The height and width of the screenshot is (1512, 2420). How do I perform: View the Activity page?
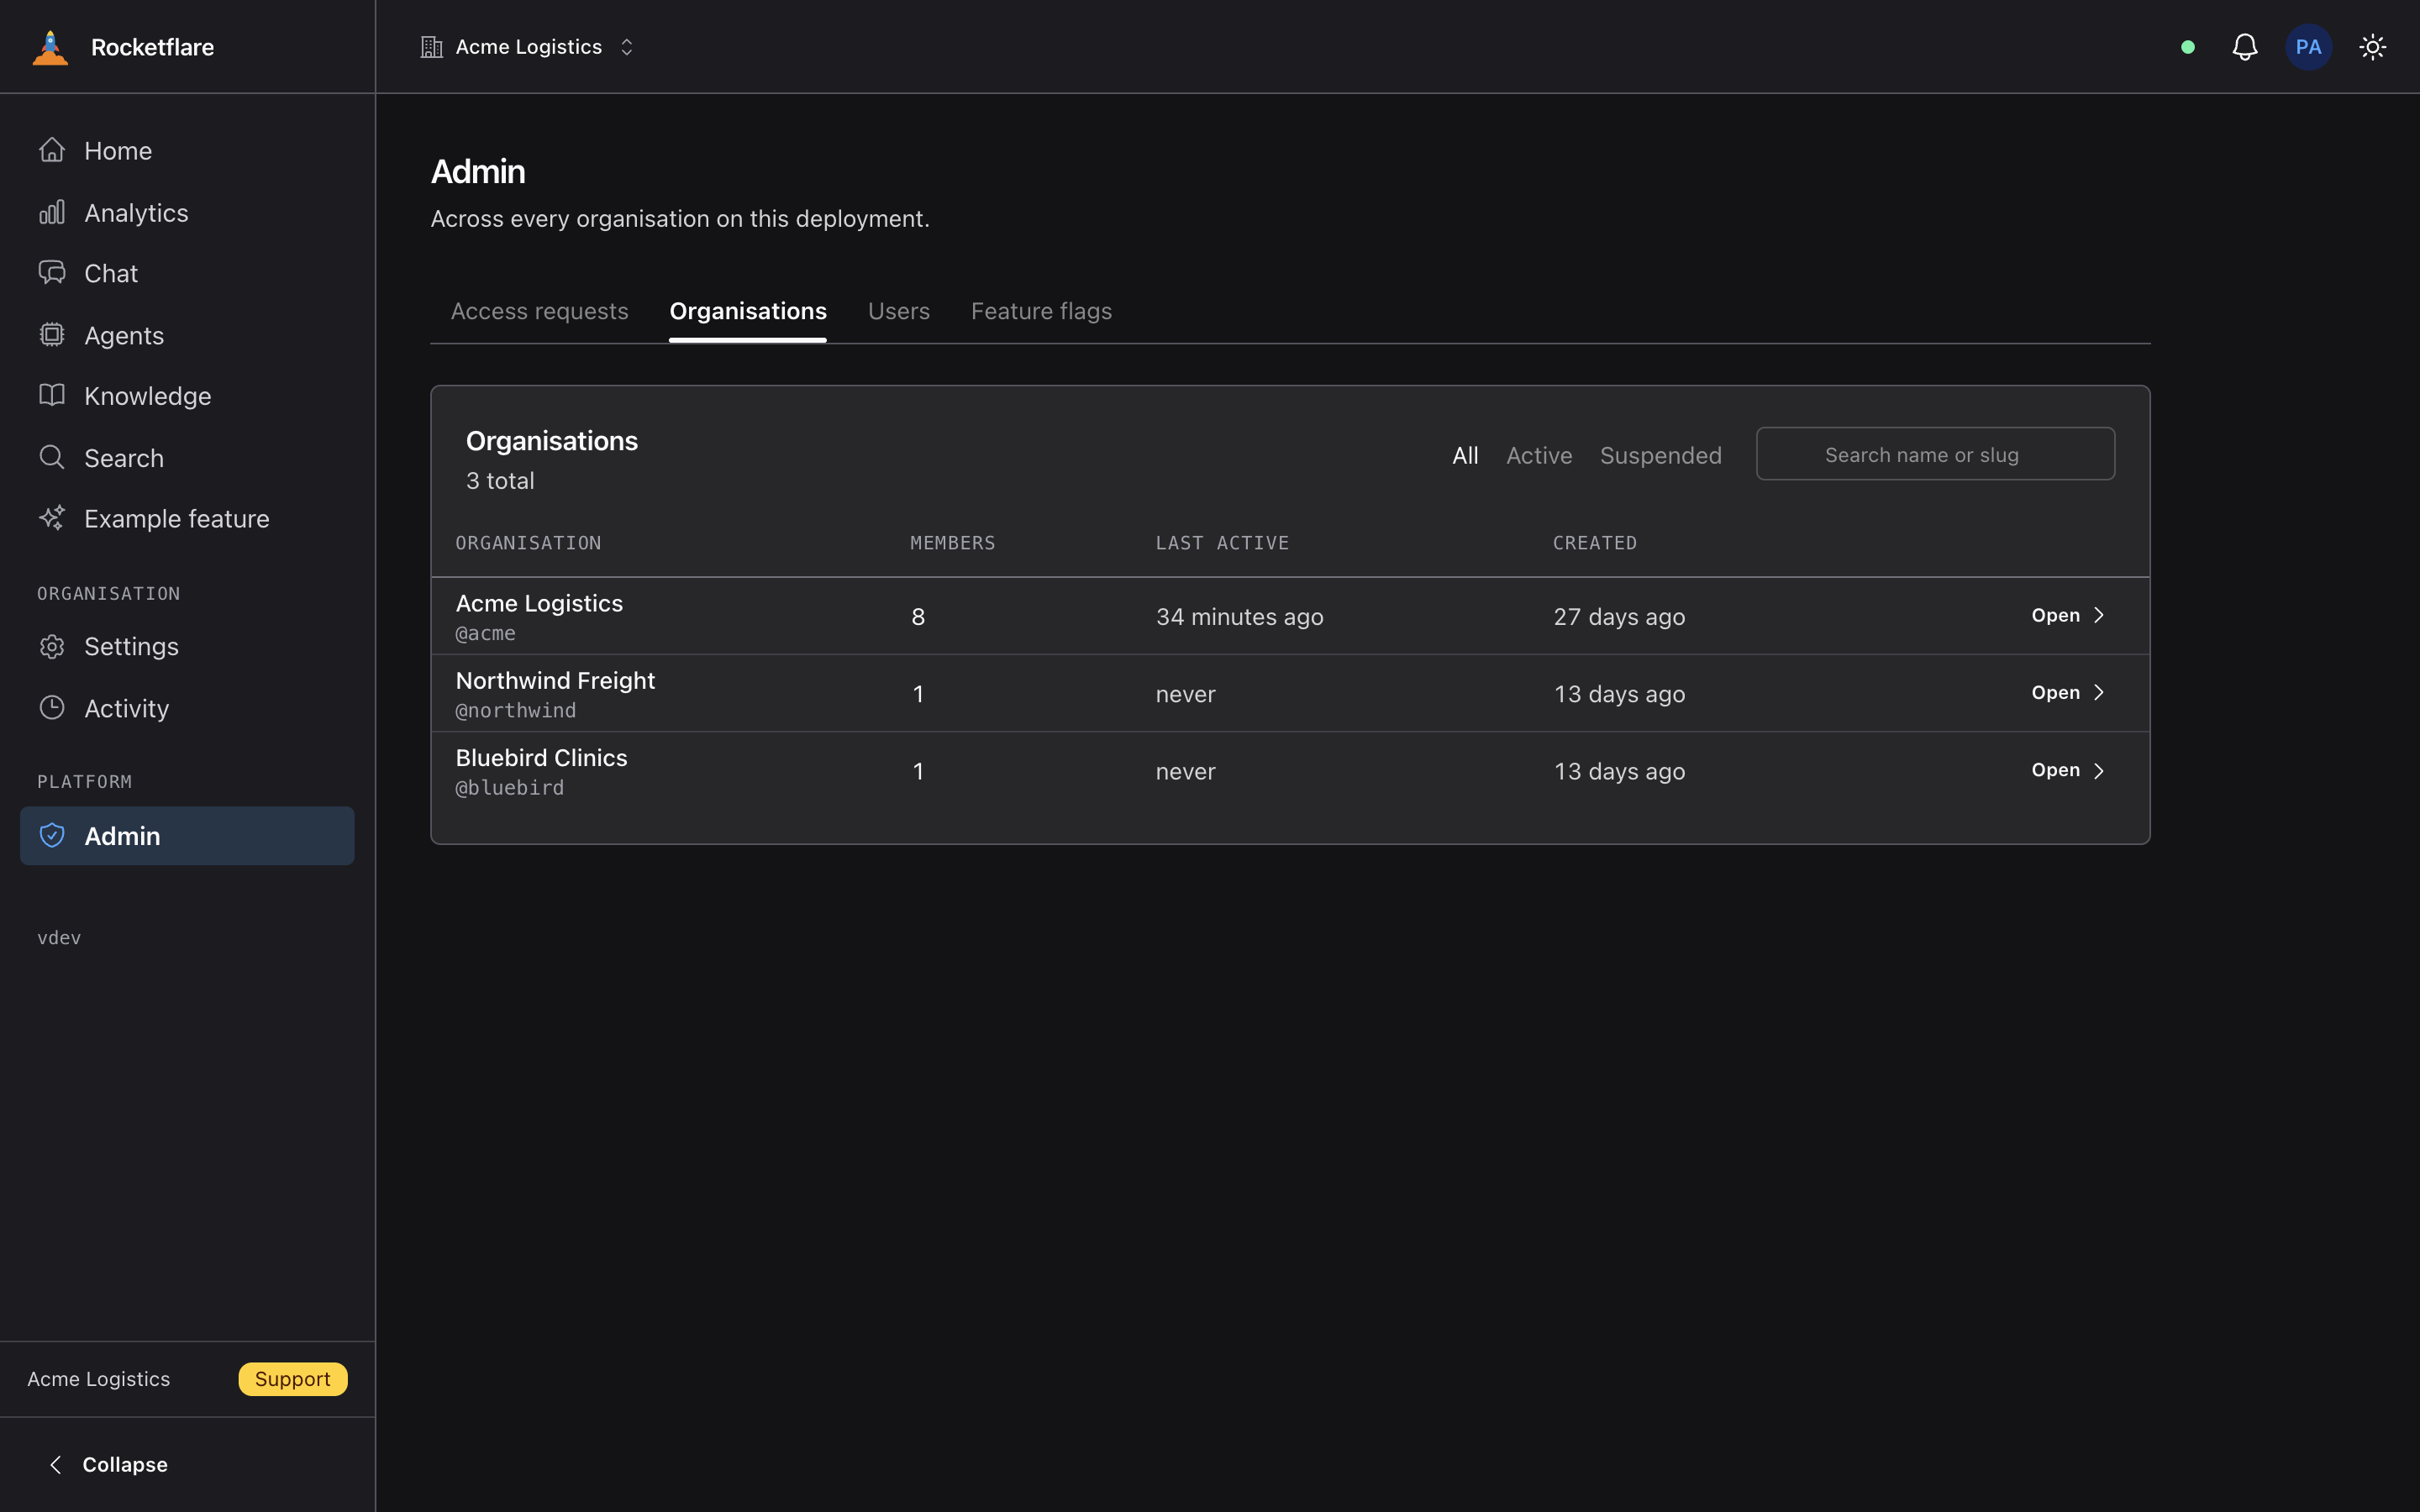click(x=187, y=708)
